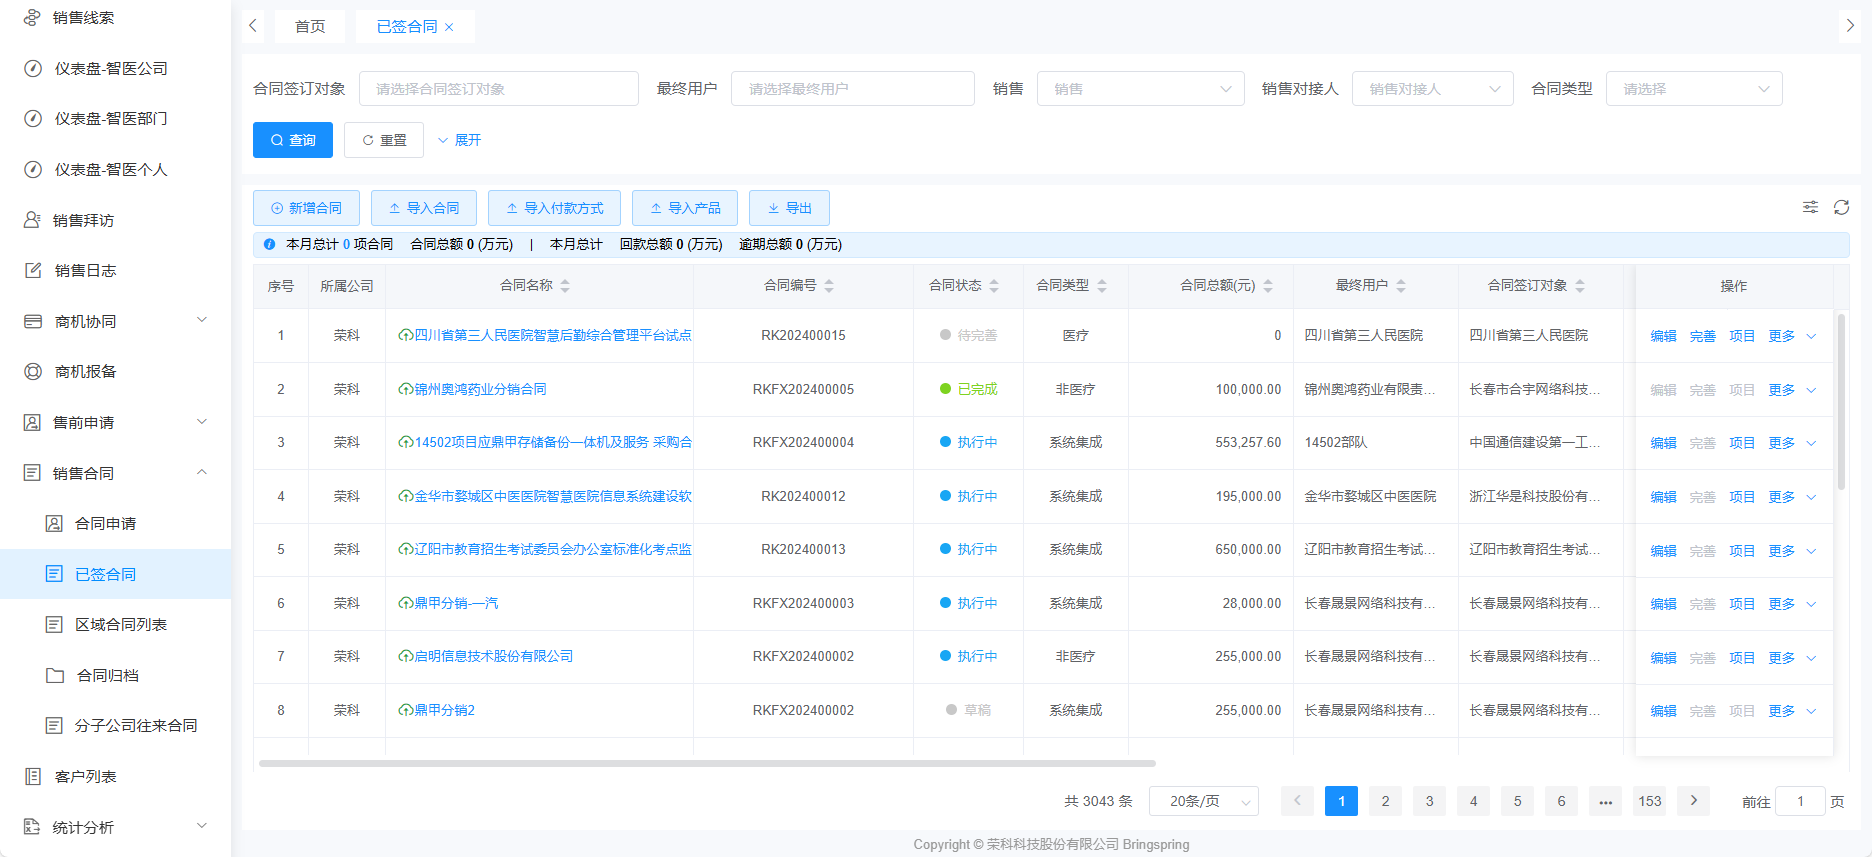Close the 已签合同 tab

point(449,27)
